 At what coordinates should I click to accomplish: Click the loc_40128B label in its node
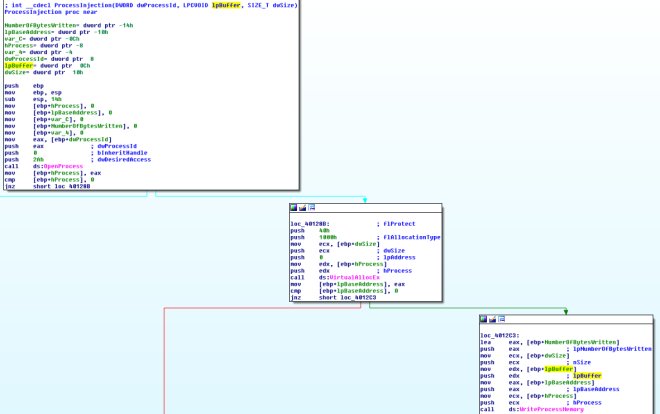pos(311,222)
